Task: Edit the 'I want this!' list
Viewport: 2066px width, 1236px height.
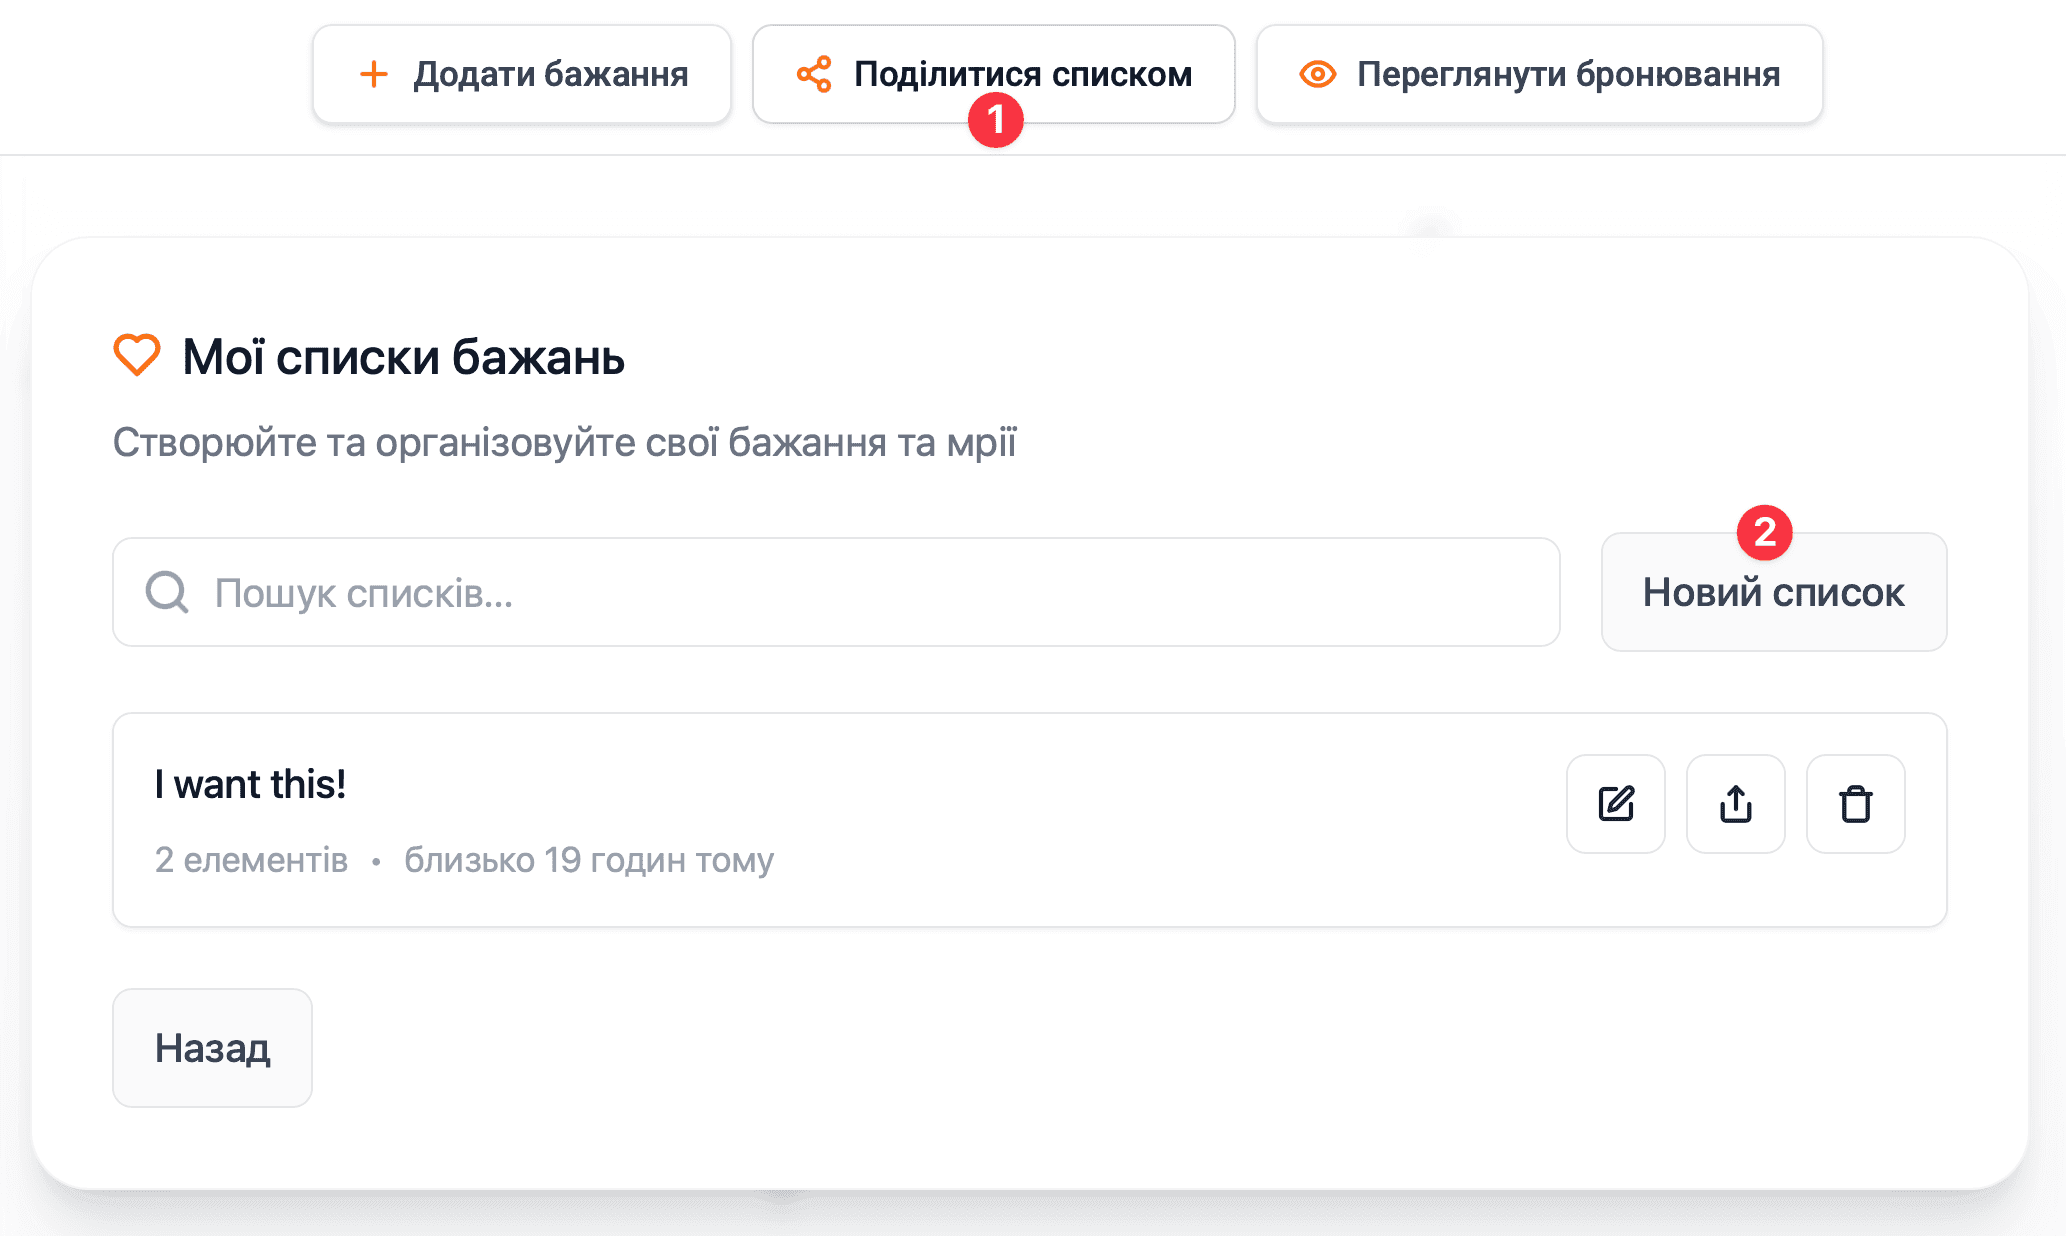Action: (1616, 804)
